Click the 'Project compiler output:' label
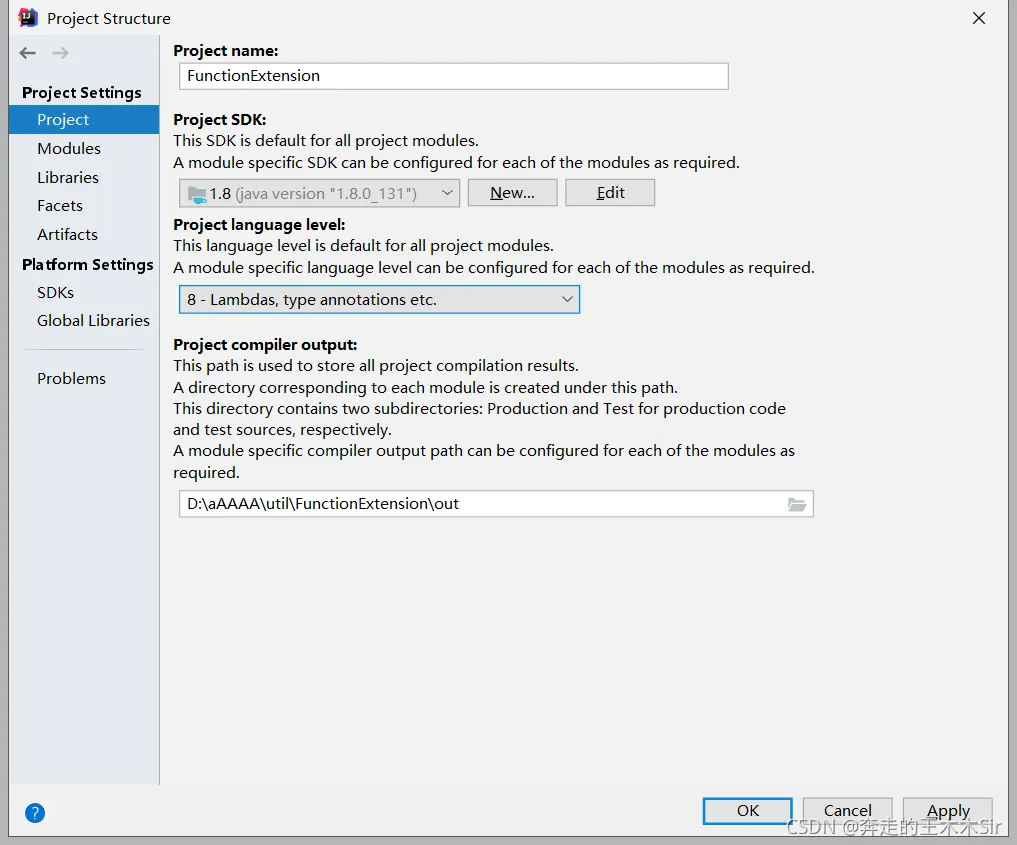This screenshot has height=845, width=1017. 265,345
